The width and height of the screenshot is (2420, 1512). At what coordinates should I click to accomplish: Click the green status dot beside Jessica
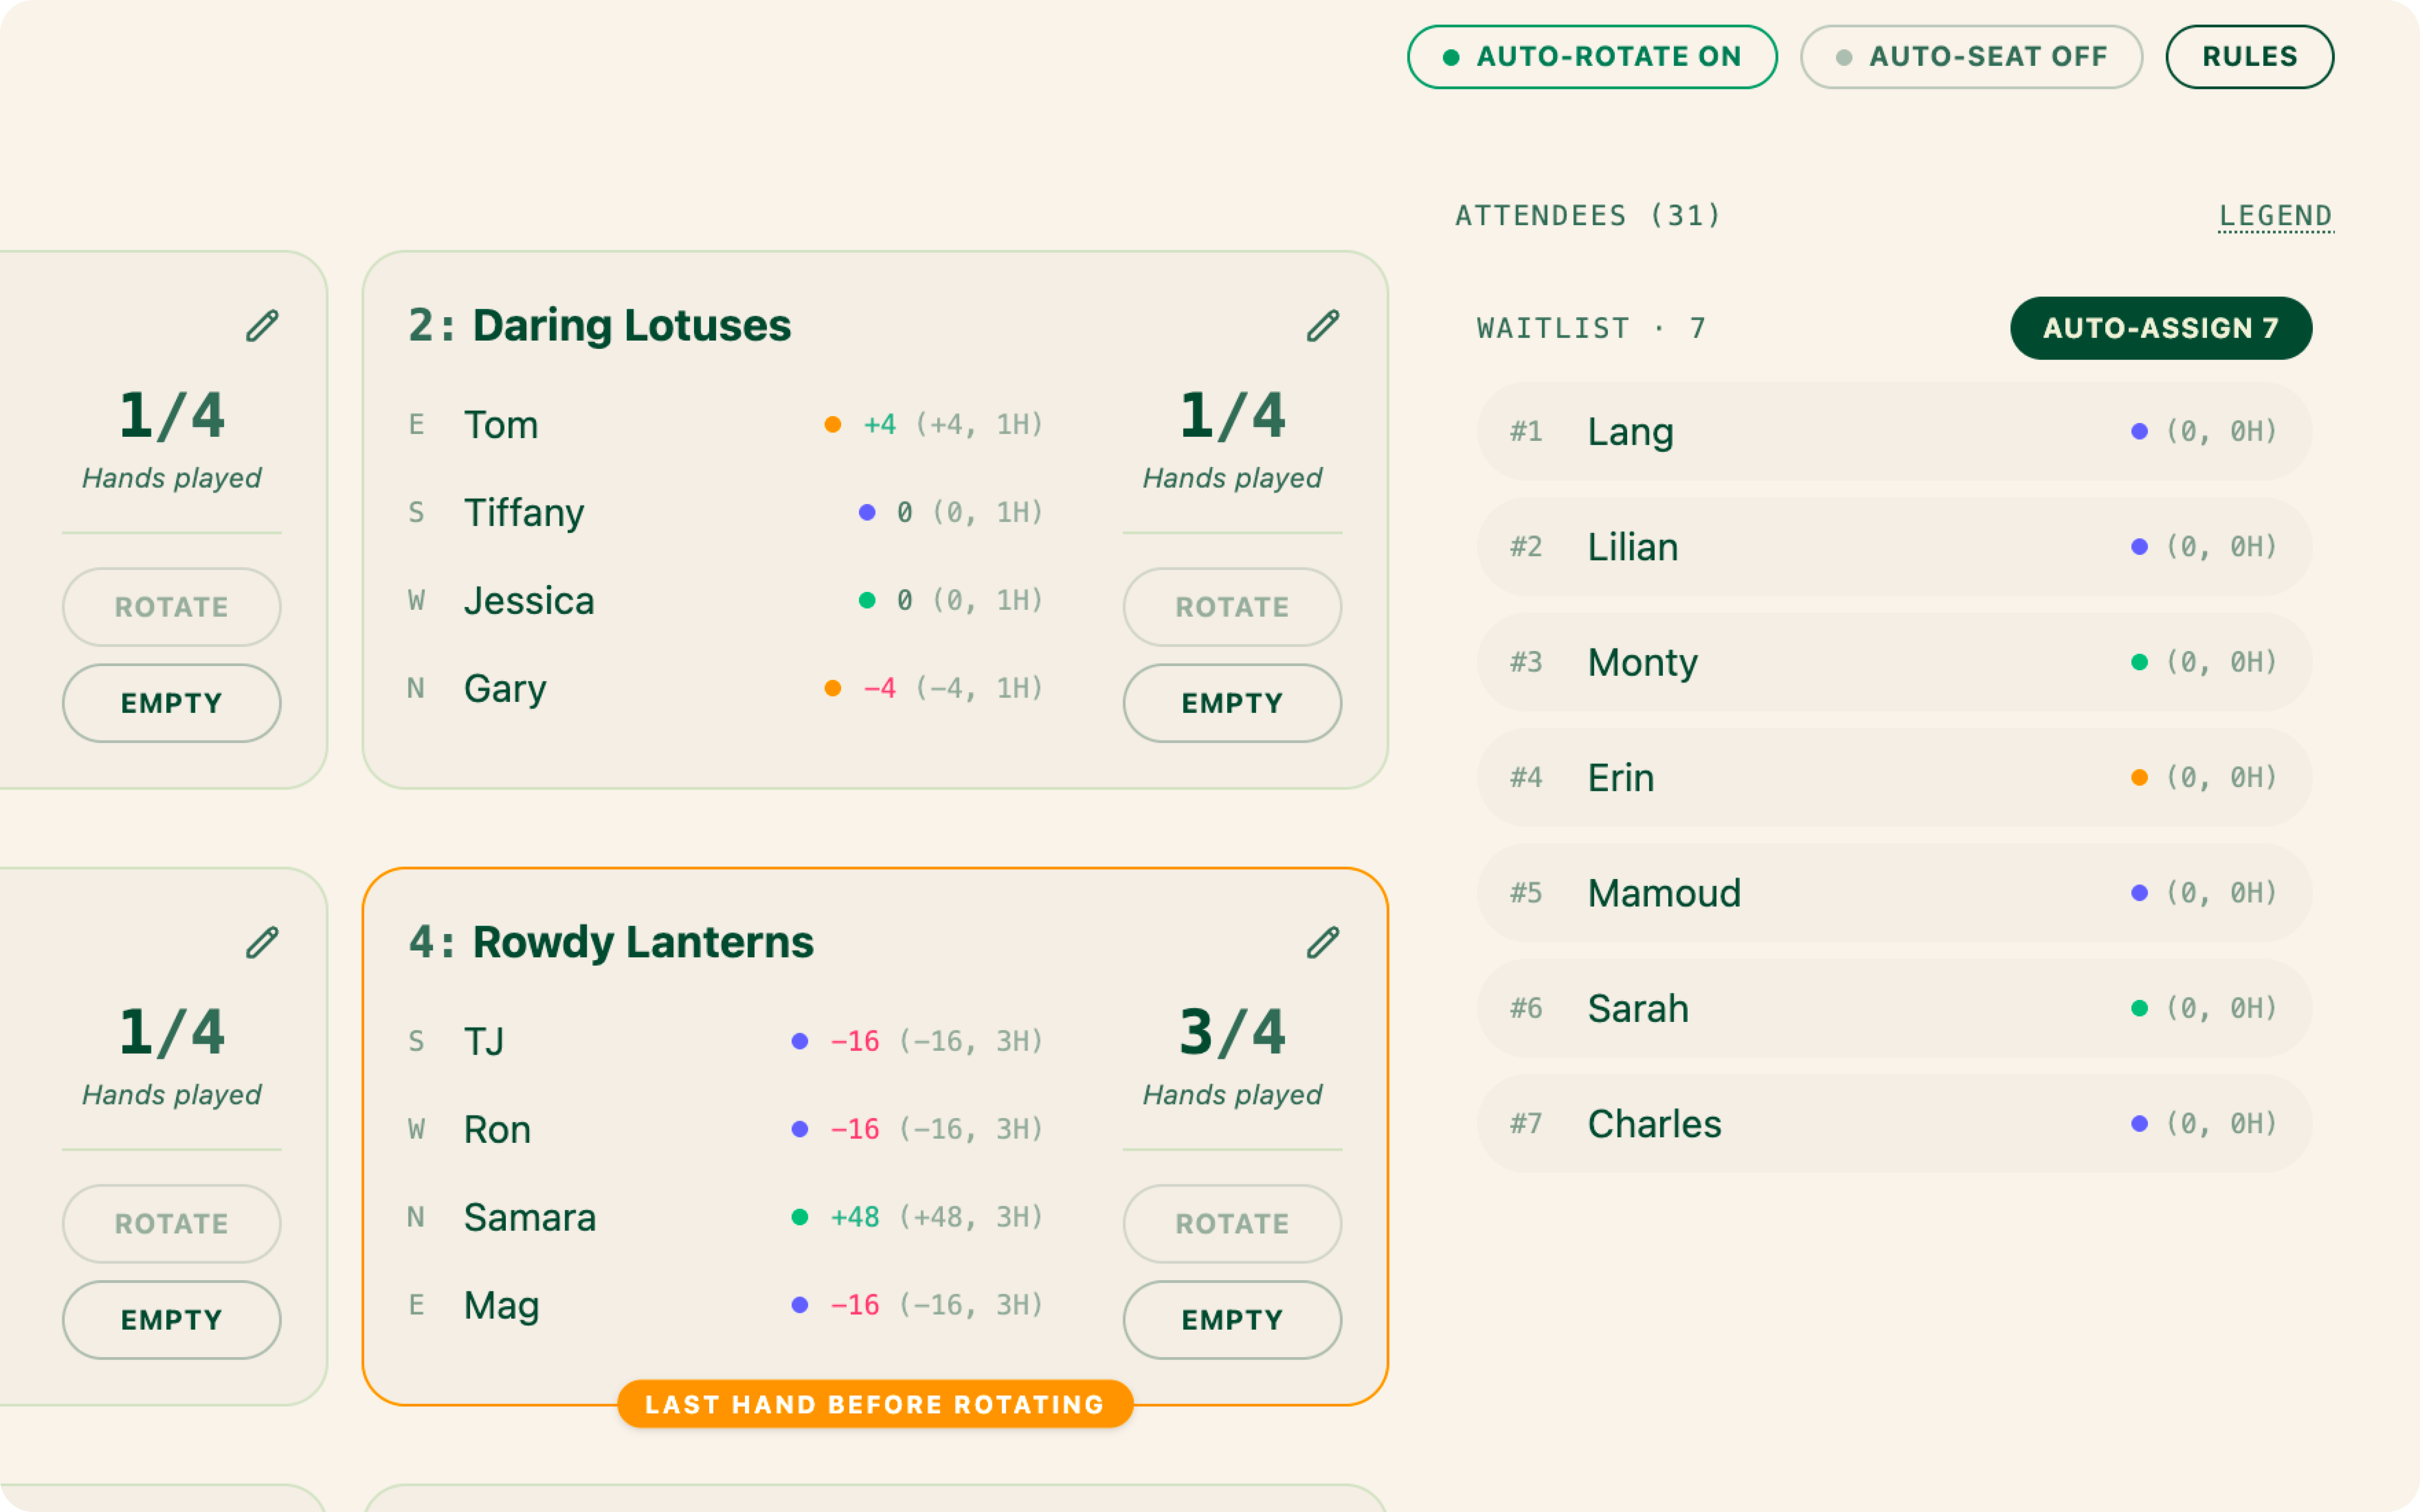867,601
